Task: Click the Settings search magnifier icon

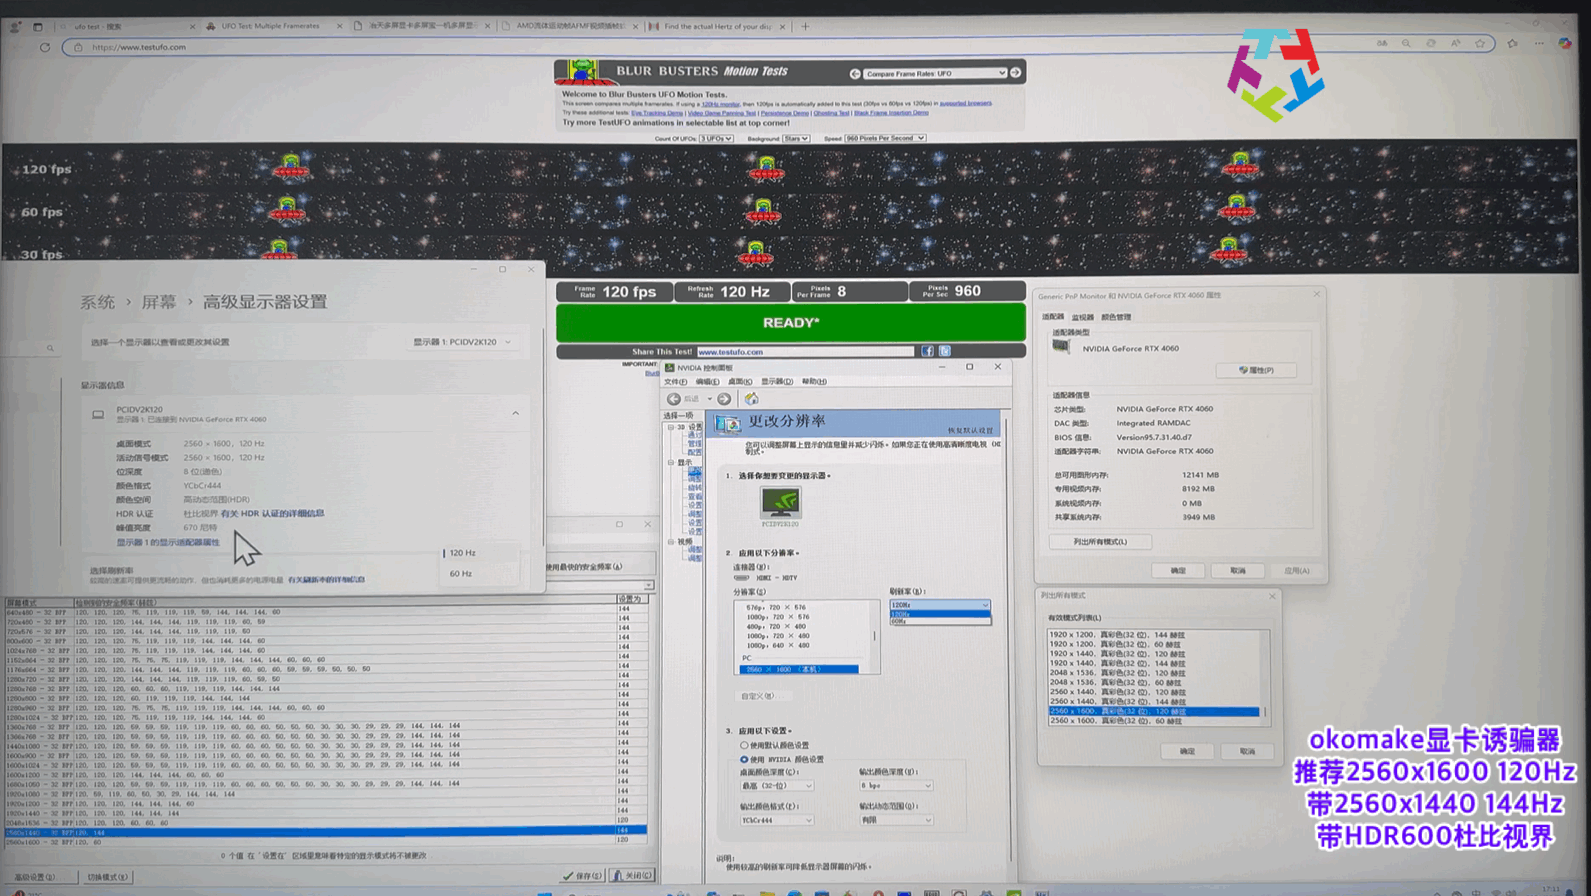Action: click(x=50, y=348)
